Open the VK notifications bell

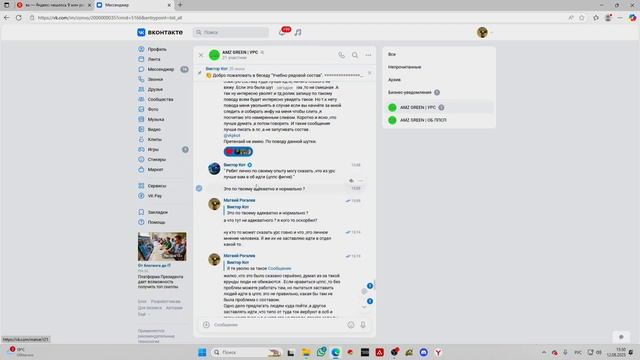pos(282,32)
